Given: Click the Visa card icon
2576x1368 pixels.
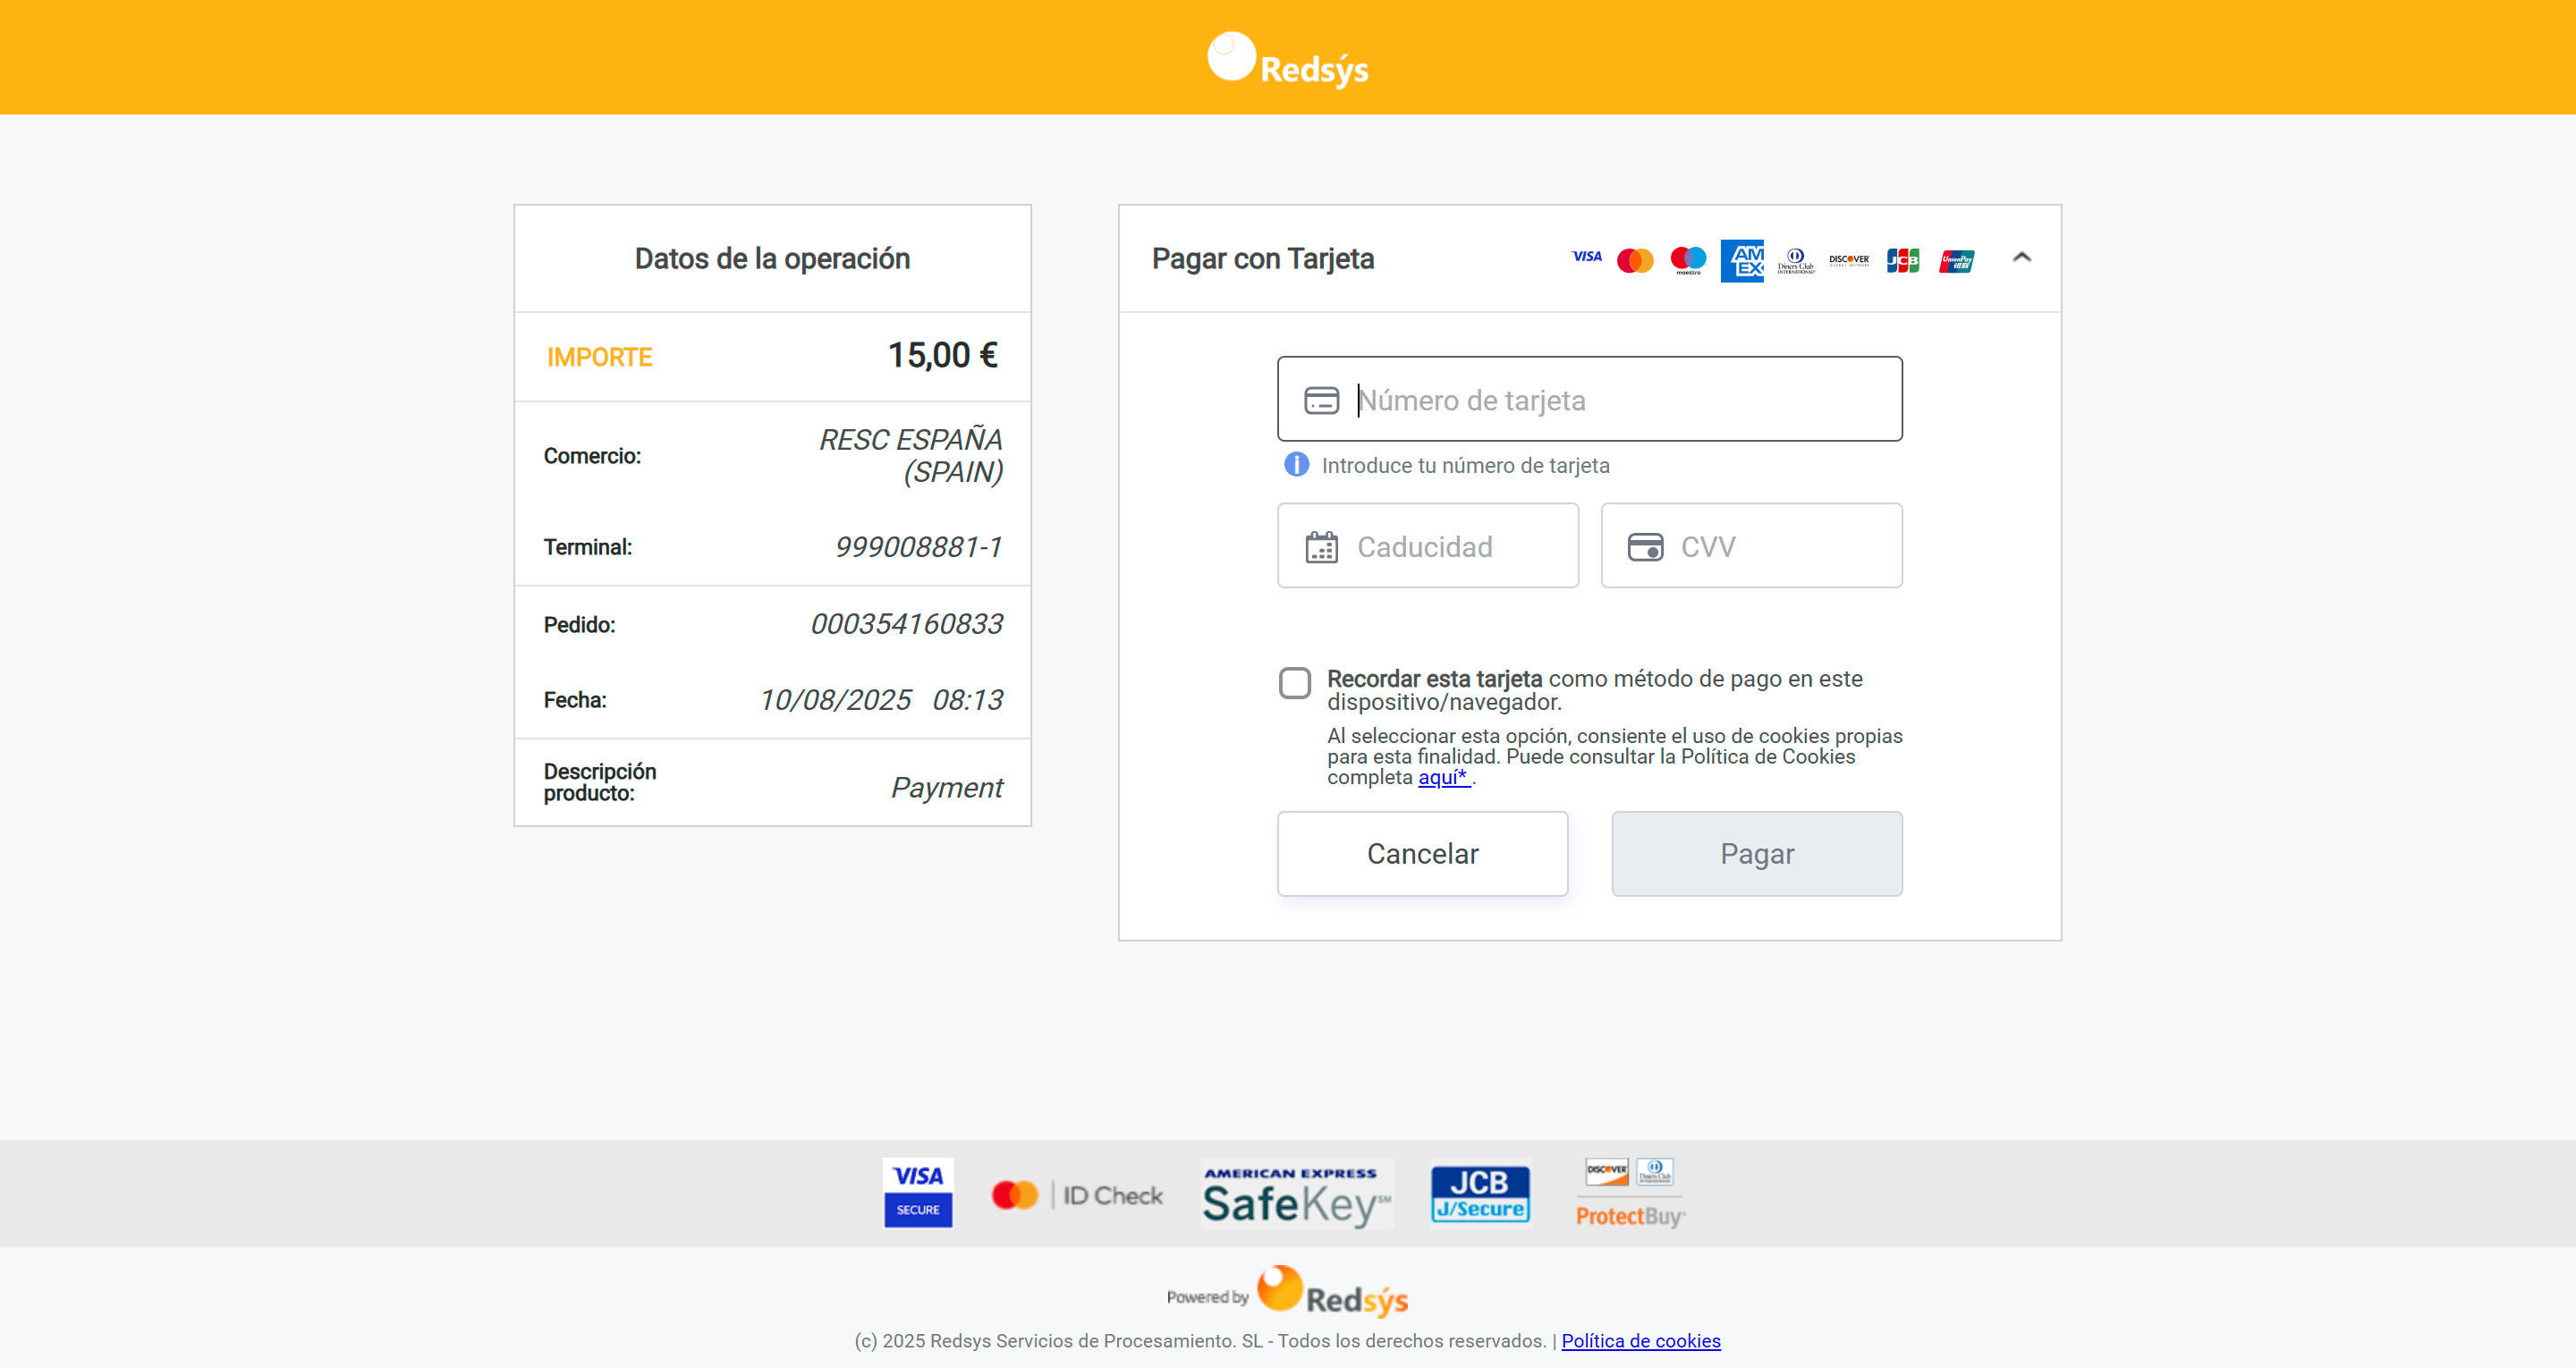Looking at the screenshot, I should pos(1586,257).
